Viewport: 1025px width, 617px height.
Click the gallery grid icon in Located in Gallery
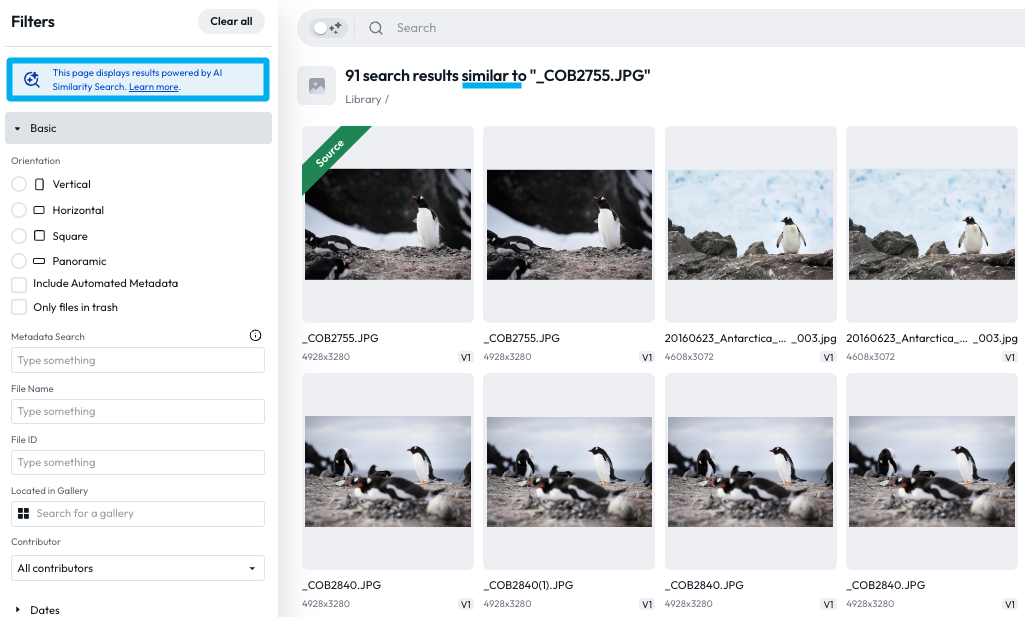(24, 514)
